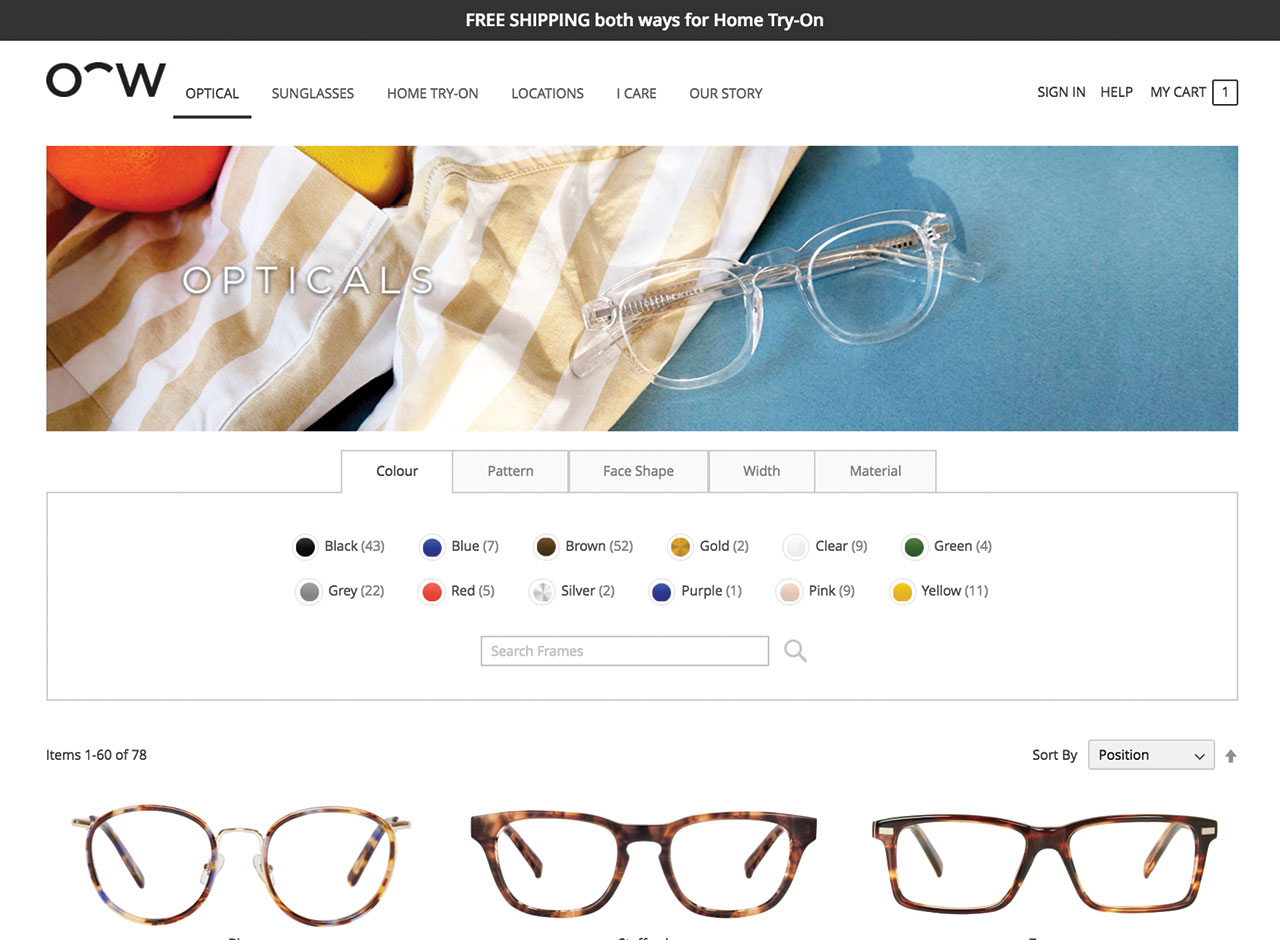This screenshot has height=940, width=1280.
Task: Focus the Search Frames input field
Action: [x=625, y=651]
